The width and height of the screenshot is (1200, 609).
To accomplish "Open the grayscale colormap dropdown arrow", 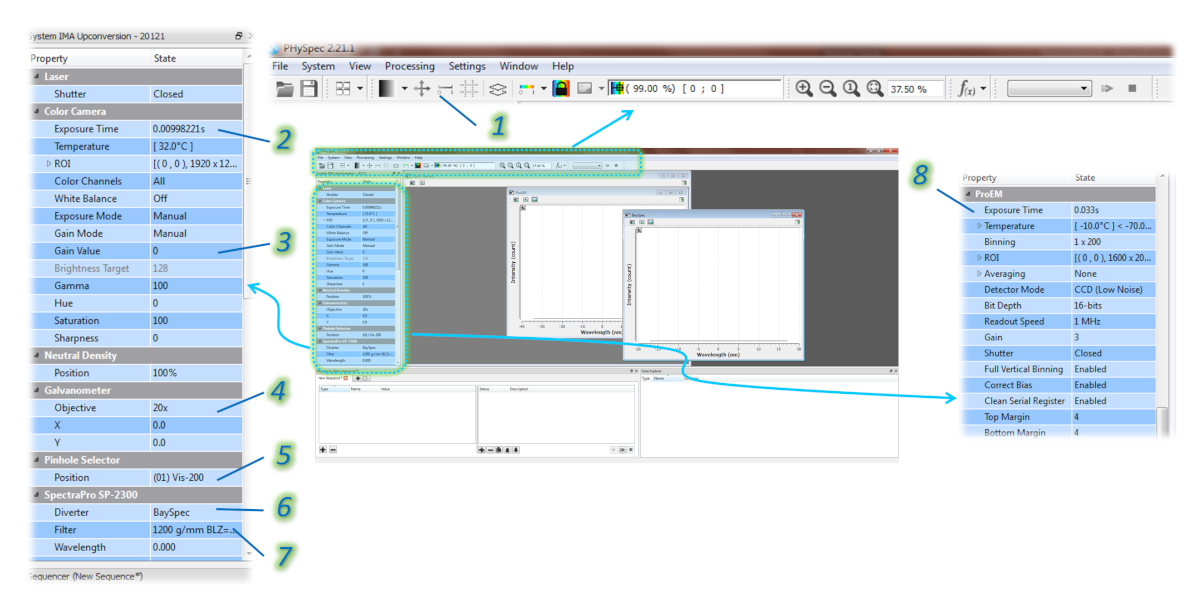I will 405,89.
